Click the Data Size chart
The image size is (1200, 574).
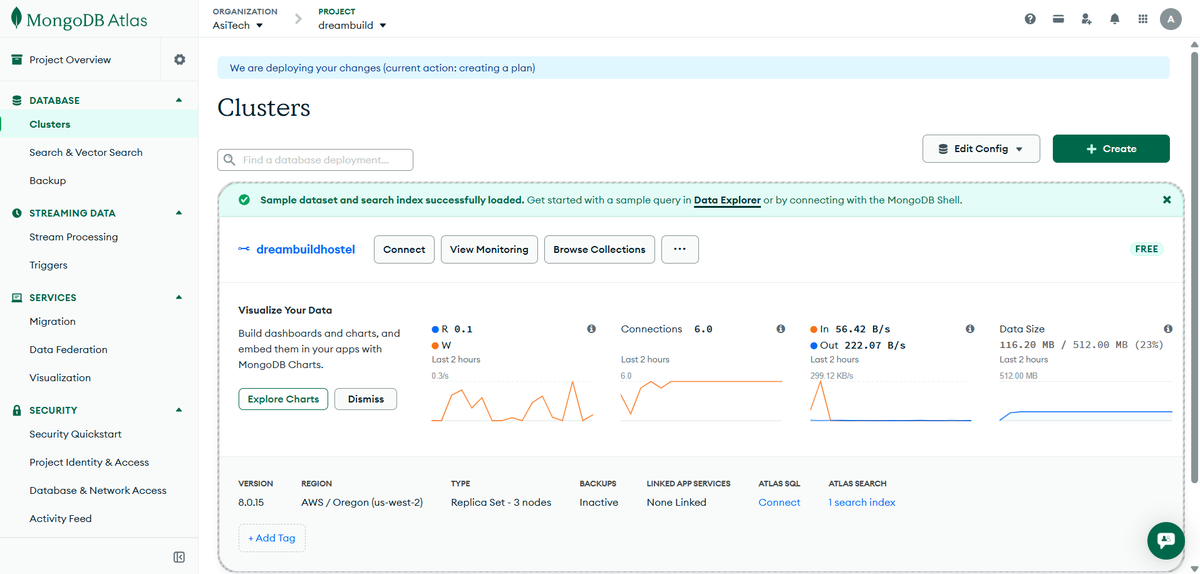tap(1086, 400)
